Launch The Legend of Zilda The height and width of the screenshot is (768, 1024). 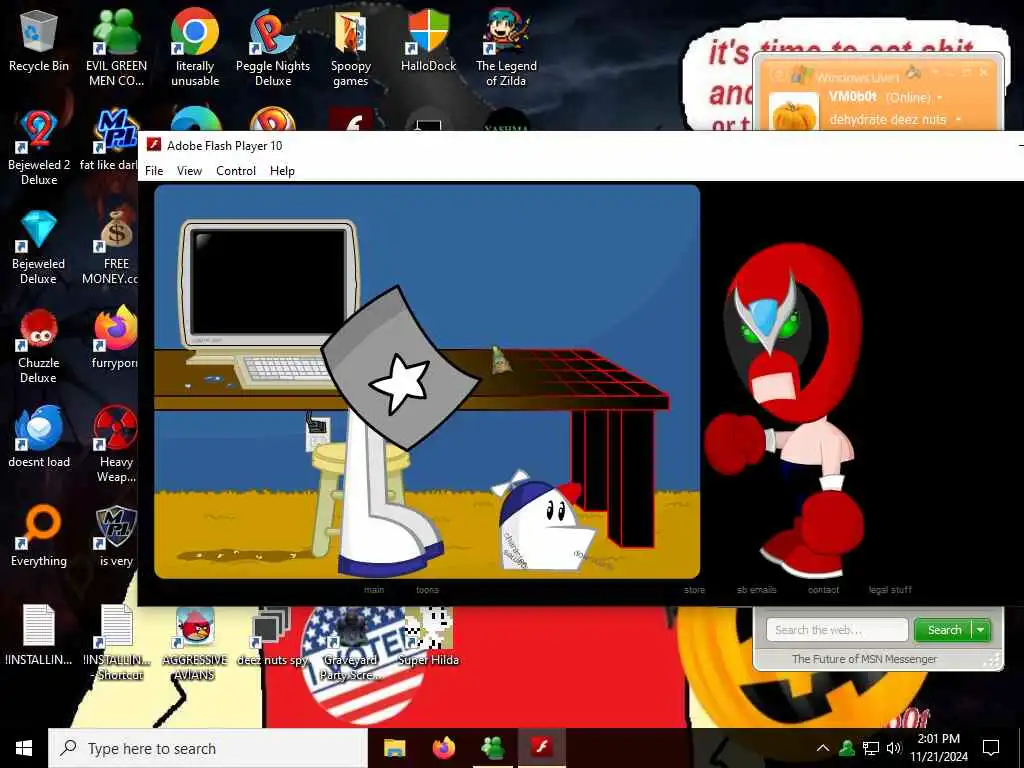(x=506, y=47)
